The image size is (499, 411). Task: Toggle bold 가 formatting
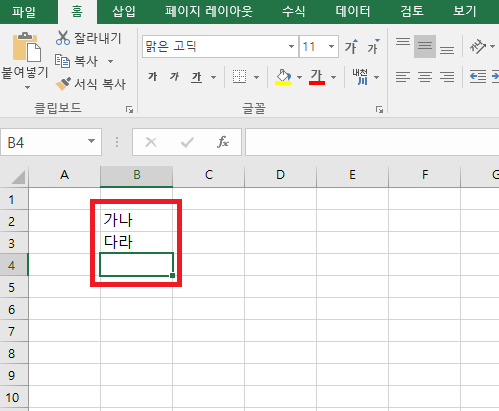153,77
